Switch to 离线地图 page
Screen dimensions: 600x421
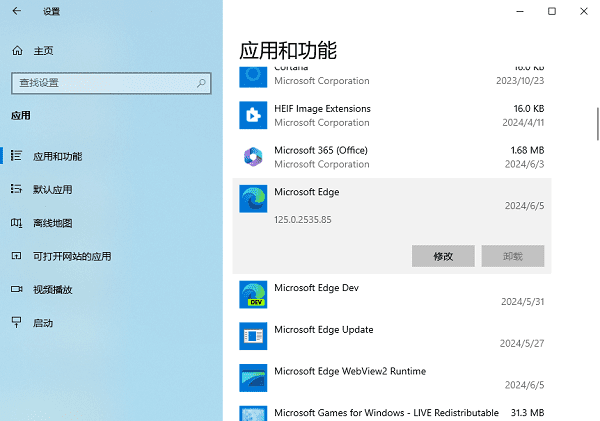[52, 223]
